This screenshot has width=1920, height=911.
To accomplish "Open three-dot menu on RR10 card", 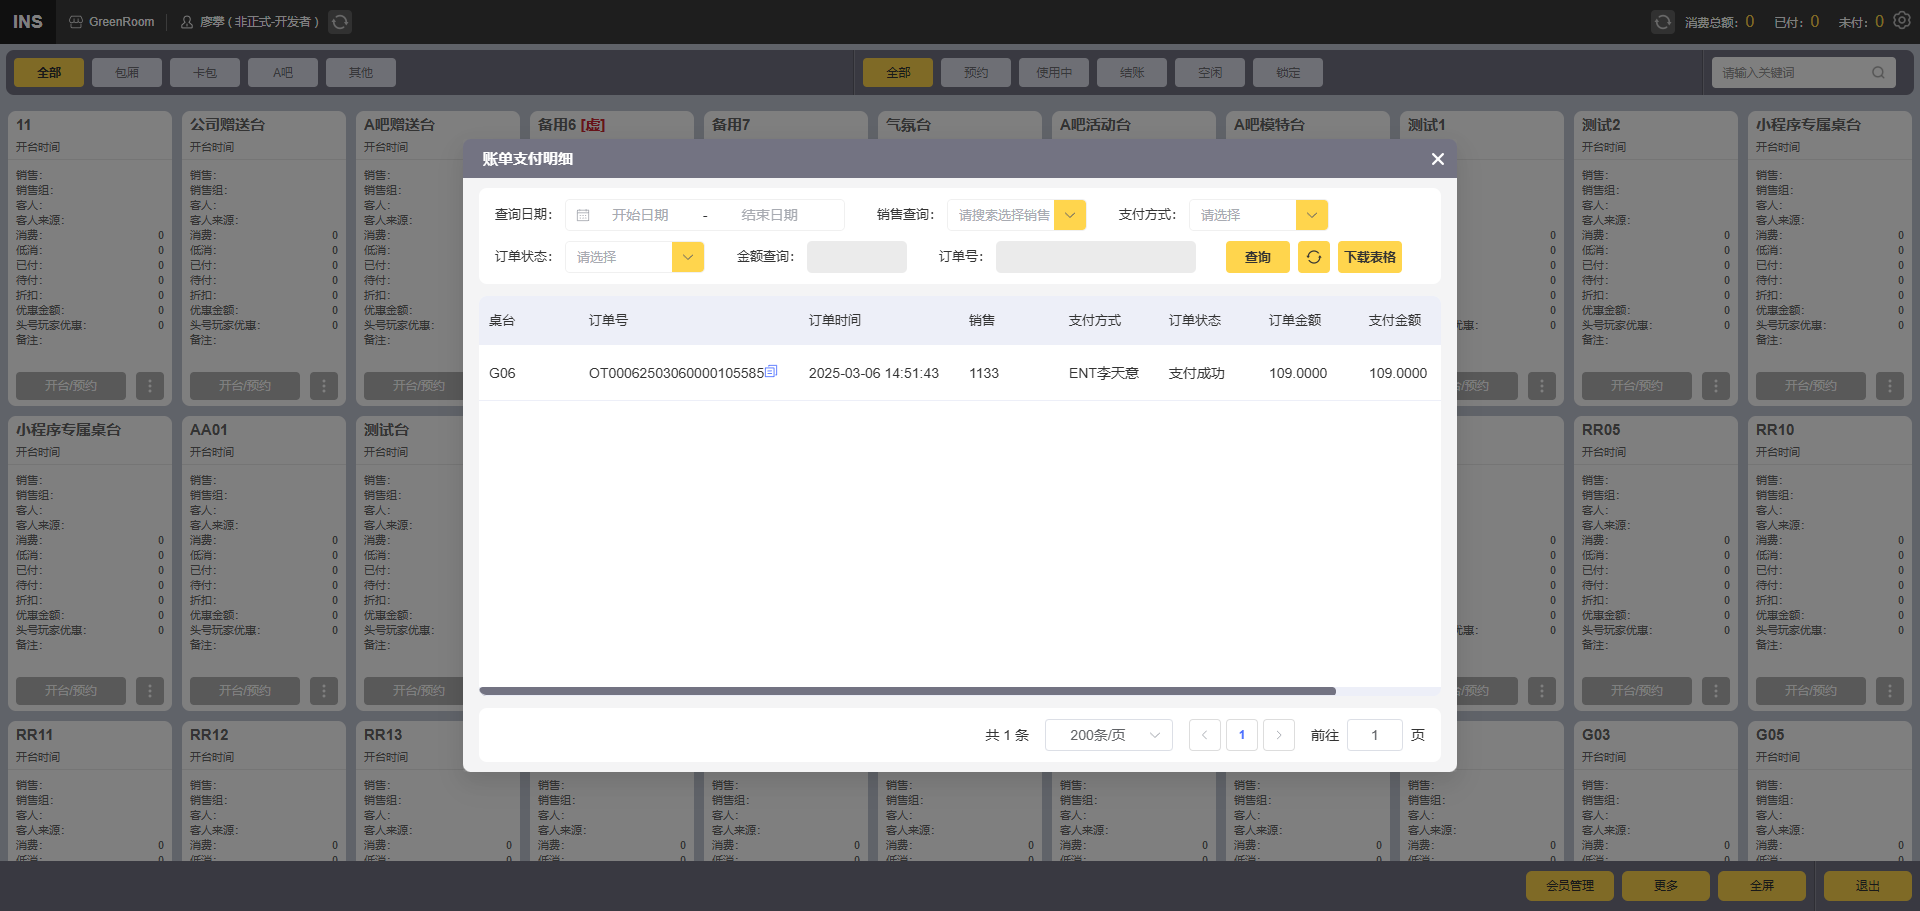I will tap(1890, 691).
